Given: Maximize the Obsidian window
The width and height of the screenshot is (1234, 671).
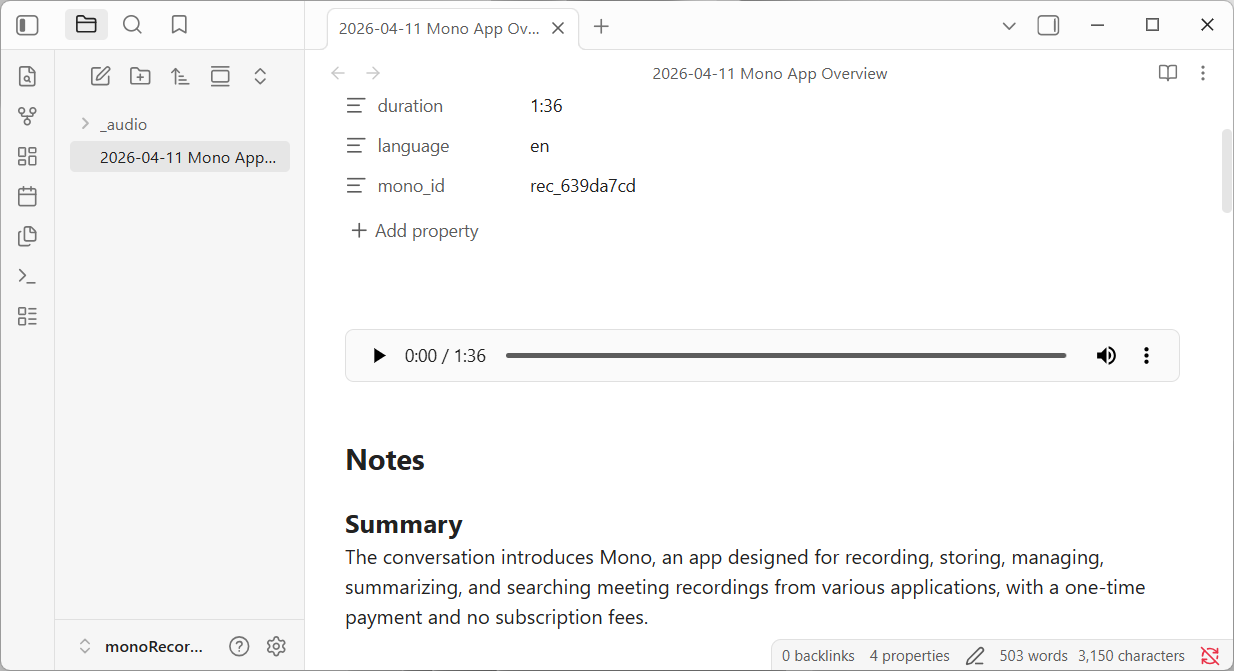Looking at the screenshot, I should [1152, 25].
